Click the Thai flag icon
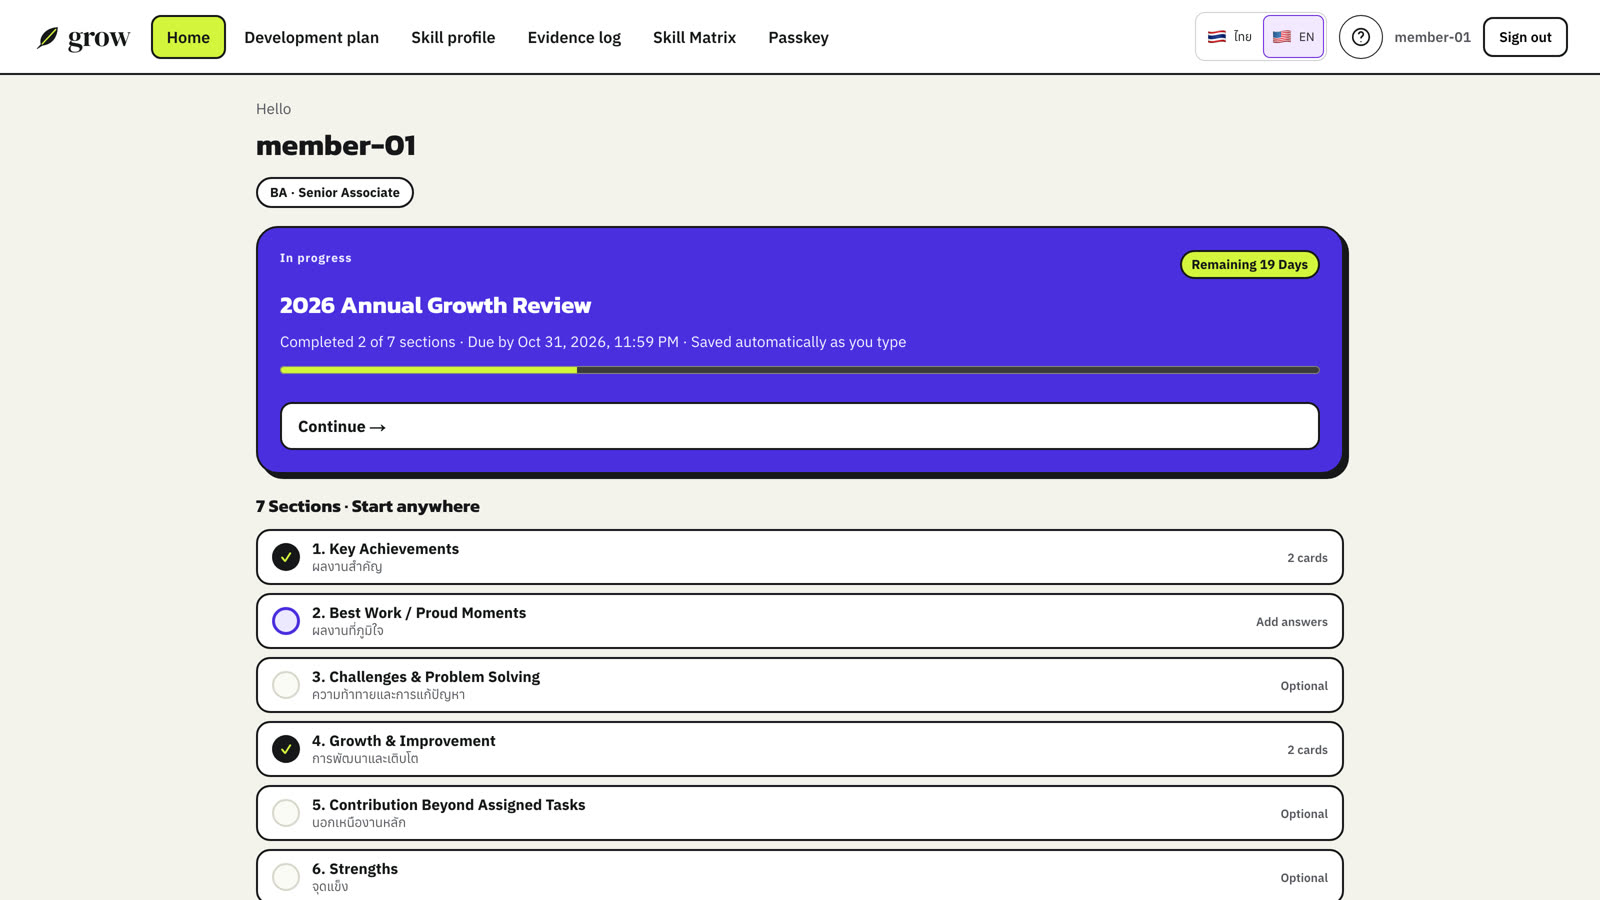Image resolution: width=1600 pixels, height=900 pixels. tap(1216, 37)
